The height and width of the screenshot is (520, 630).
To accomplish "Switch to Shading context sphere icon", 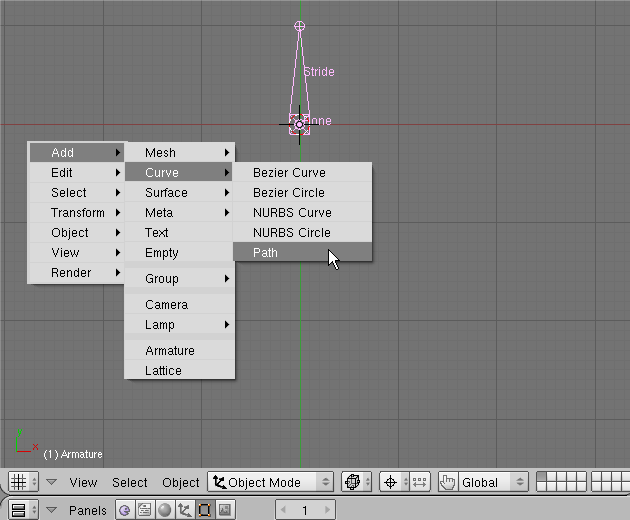I will click(164, 510).
